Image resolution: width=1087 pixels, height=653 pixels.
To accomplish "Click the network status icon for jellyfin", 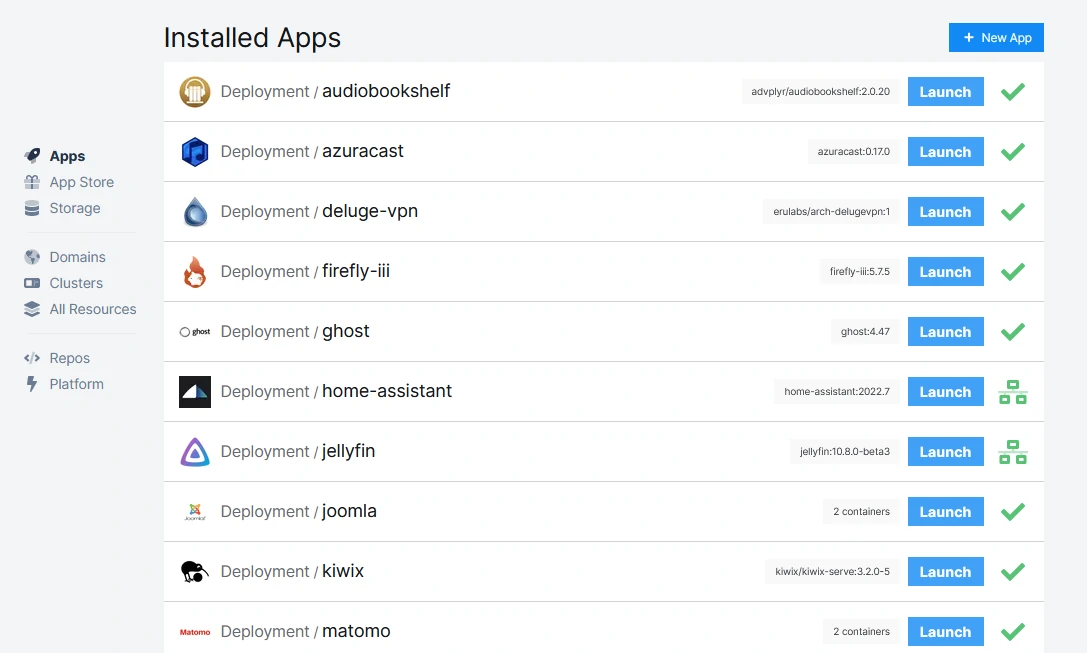I will coord(1013,452).
